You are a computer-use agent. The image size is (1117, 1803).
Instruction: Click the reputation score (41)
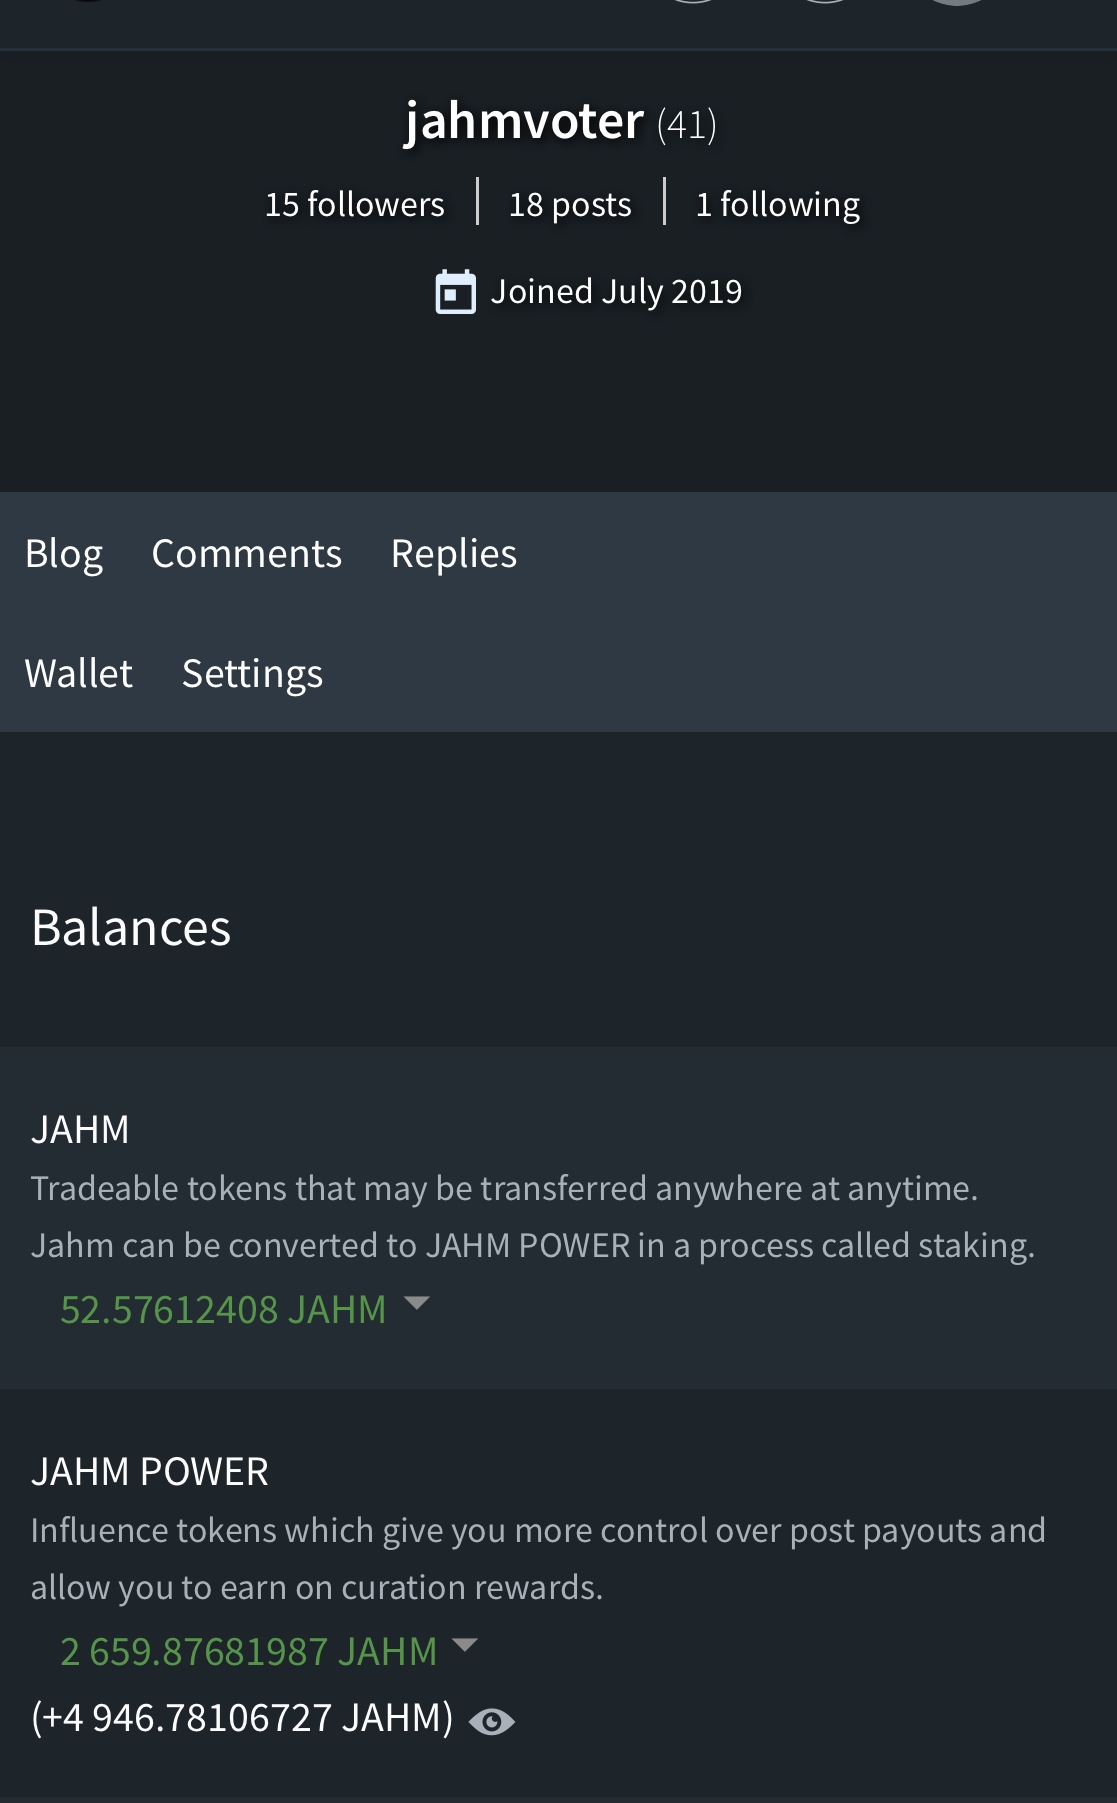(x=686, y=125)
